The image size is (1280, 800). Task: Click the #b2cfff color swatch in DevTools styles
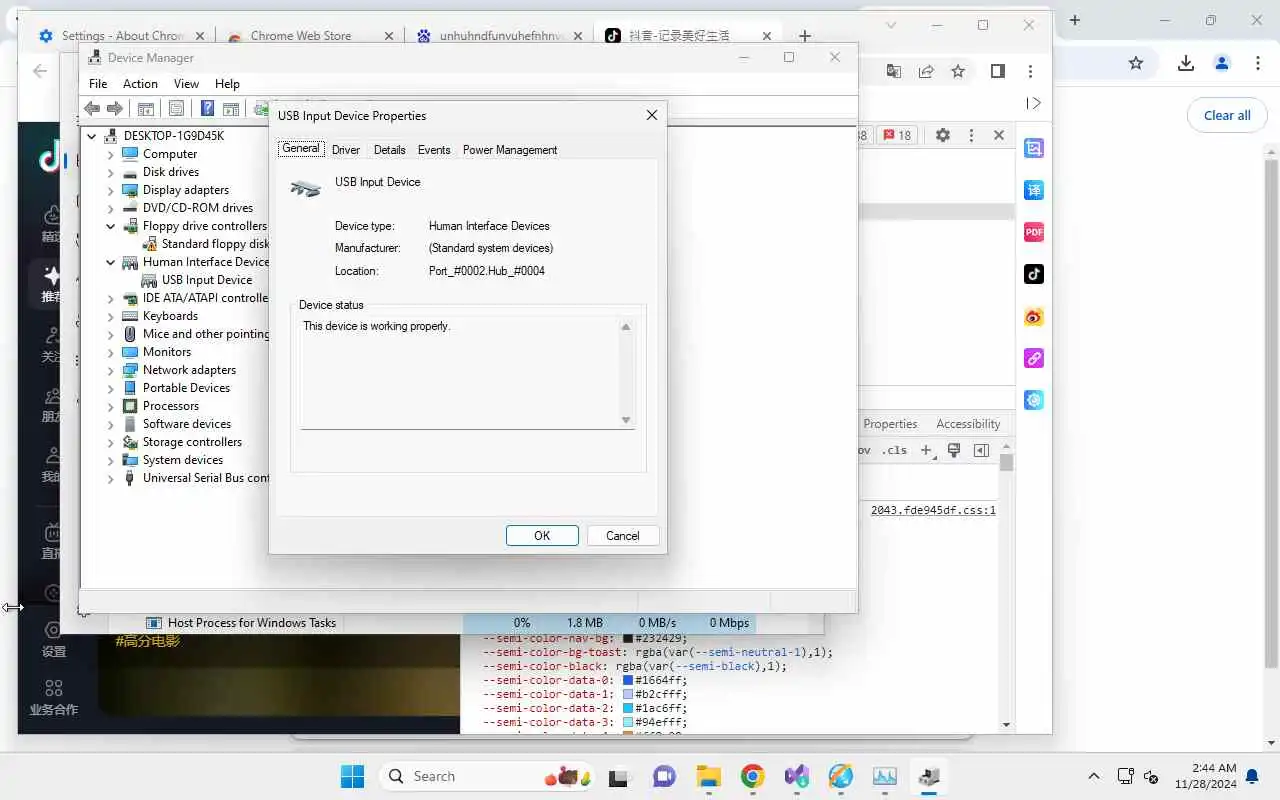tap(628, 694)
